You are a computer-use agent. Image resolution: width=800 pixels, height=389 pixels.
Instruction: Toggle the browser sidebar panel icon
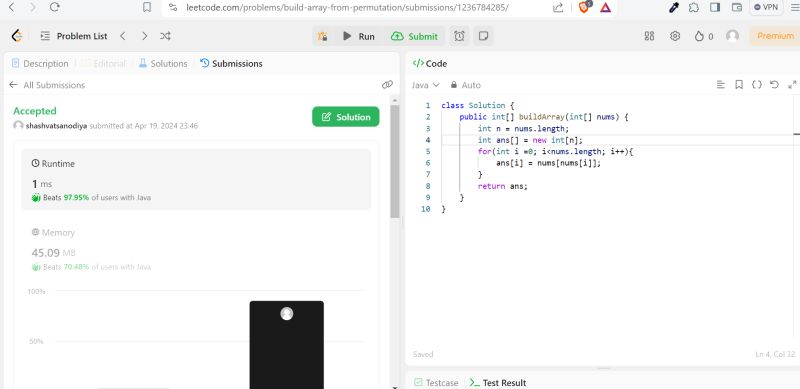(x=715, y=7)
